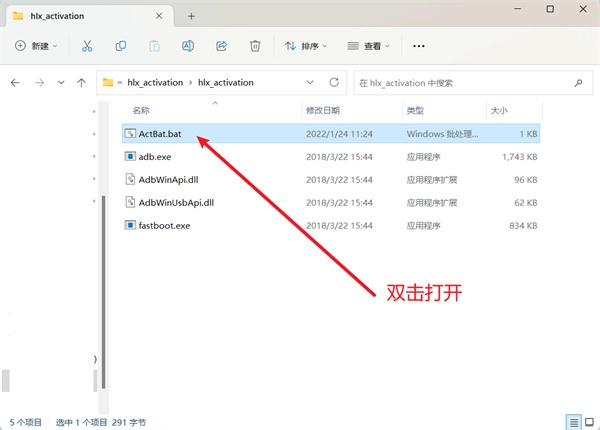Open the See more (…) toolbar menu
Image resolution: width=600 pixels, height=430 pixels.
pos(419,46)
